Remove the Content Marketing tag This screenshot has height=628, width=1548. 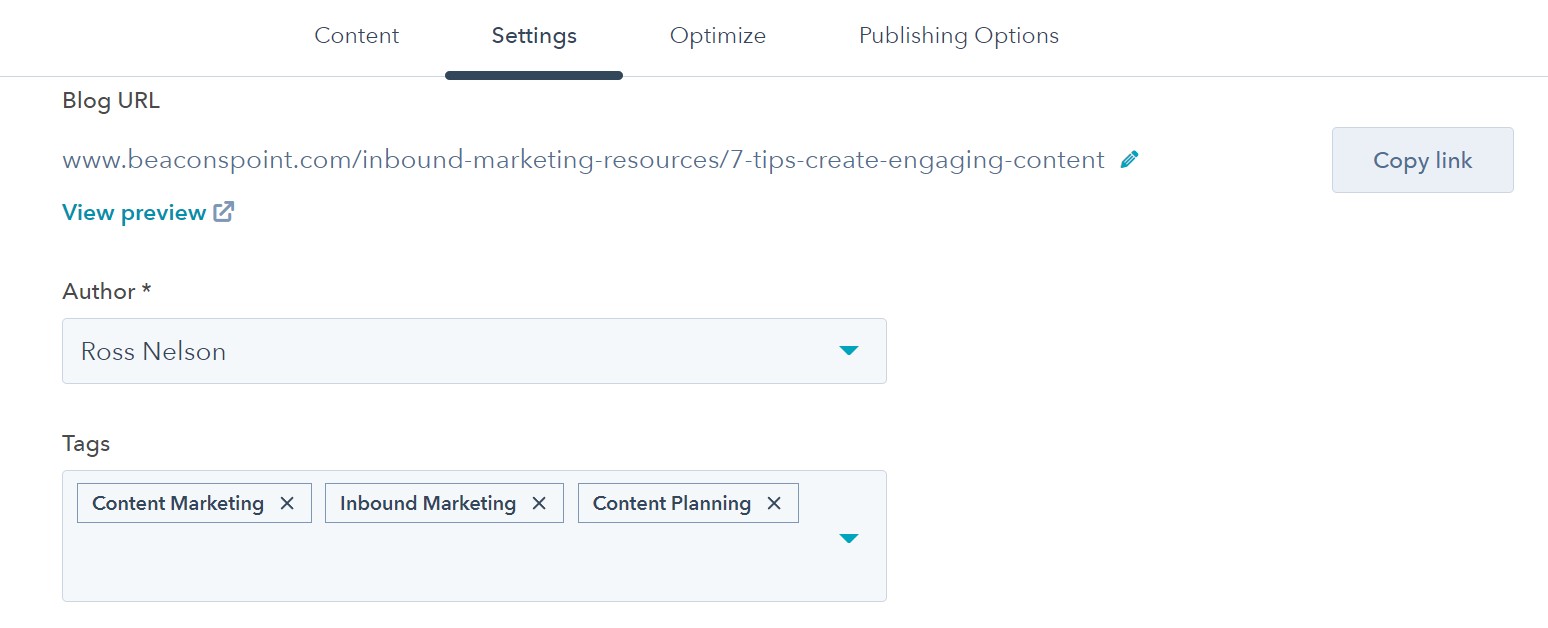pyautogui.click(x=287, y=503)
